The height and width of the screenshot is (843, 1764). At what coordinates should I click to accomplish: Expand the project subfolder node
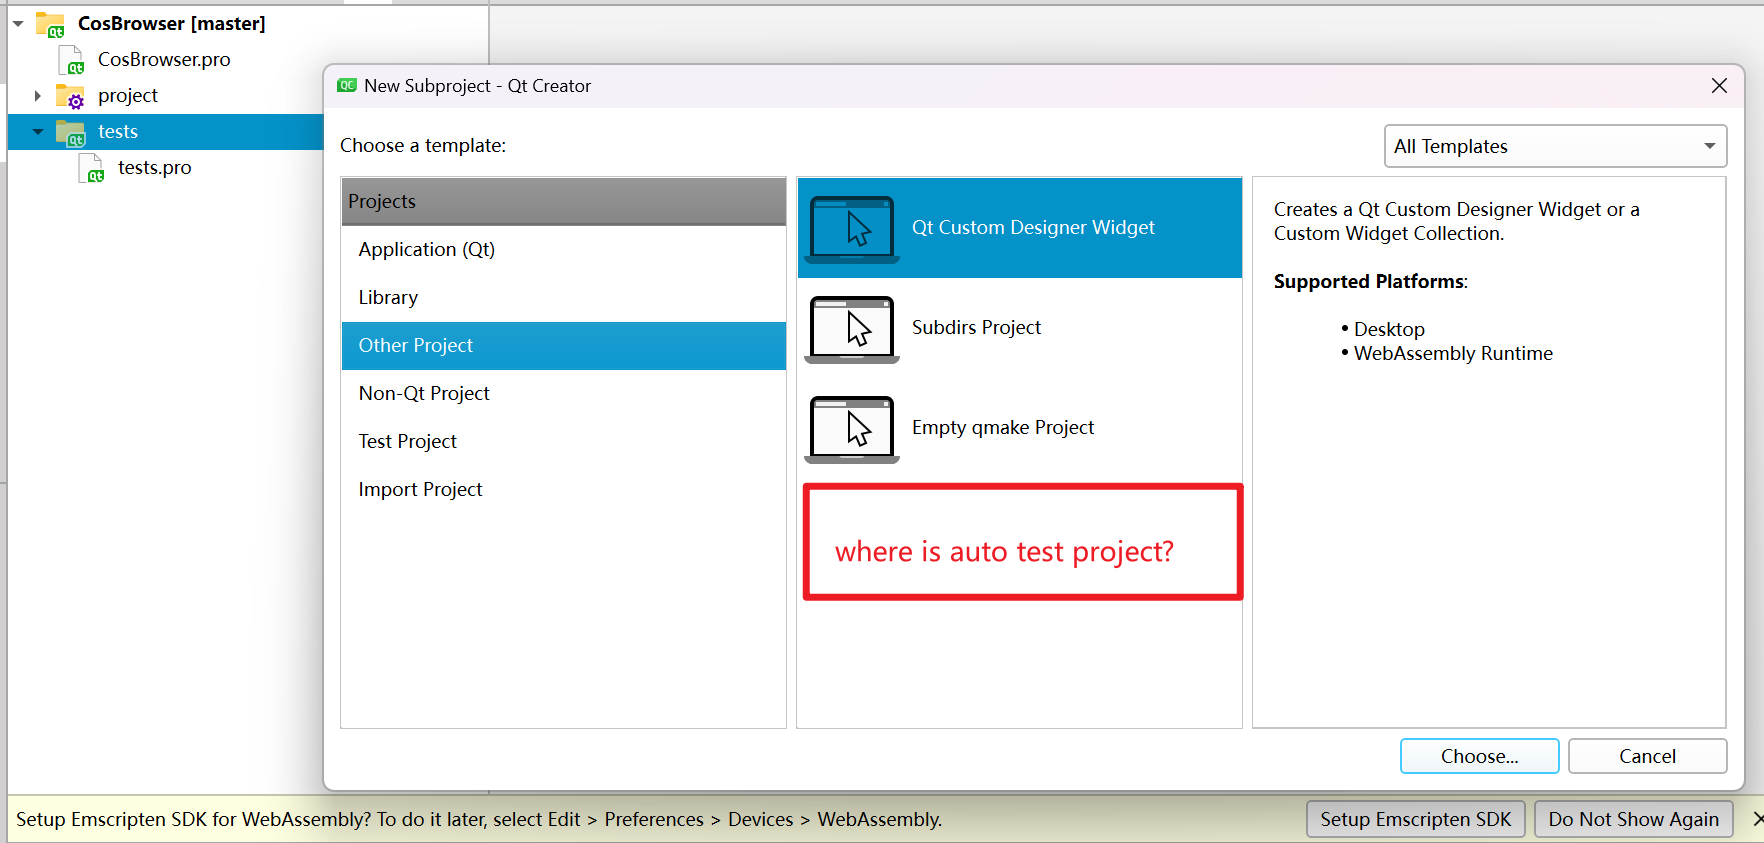tap(38, 96)
